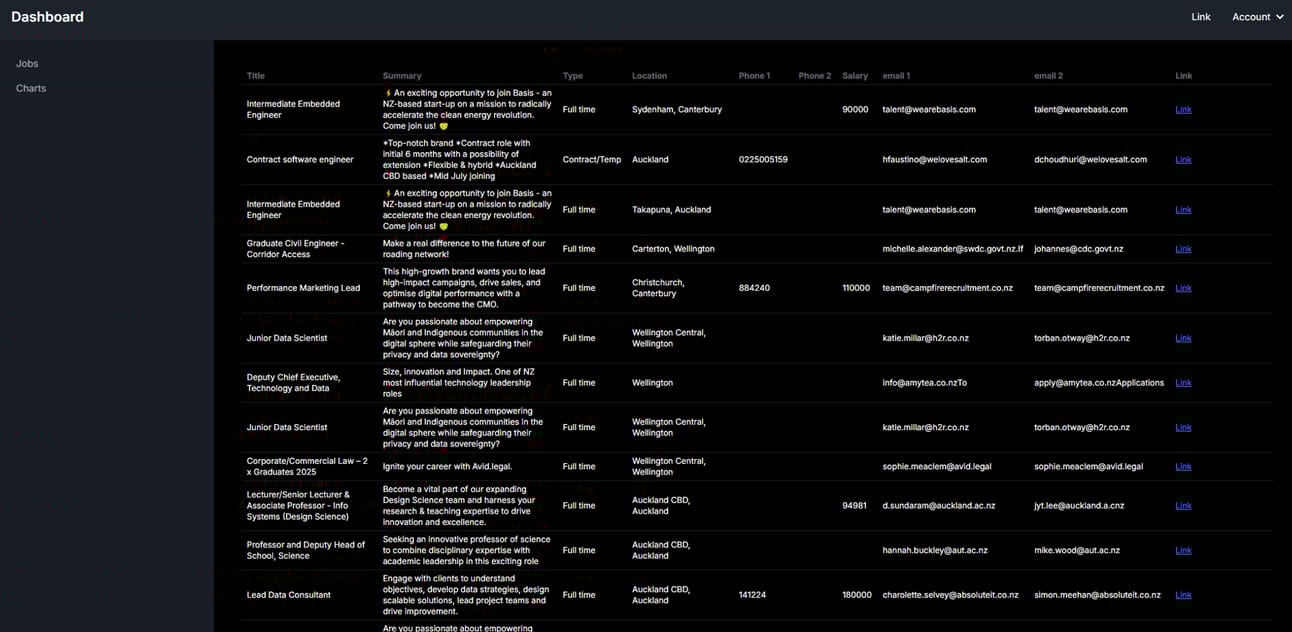Select email johannes@cdc.govt.nz

(x=1078, y=249)
